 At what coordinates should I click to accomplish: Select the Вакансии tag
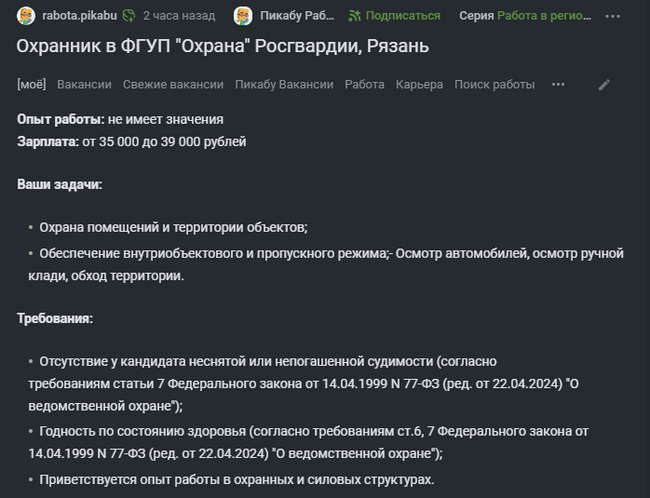[84, 85]
